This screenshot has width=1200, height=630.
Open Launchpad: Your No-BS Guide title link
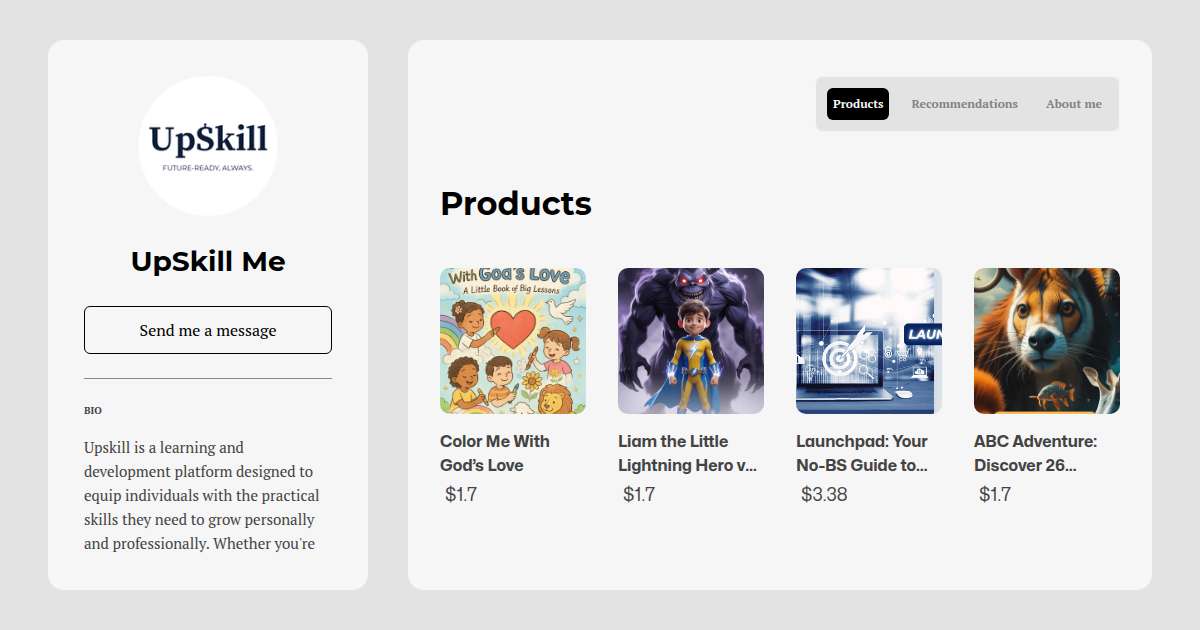click(862, 453)
